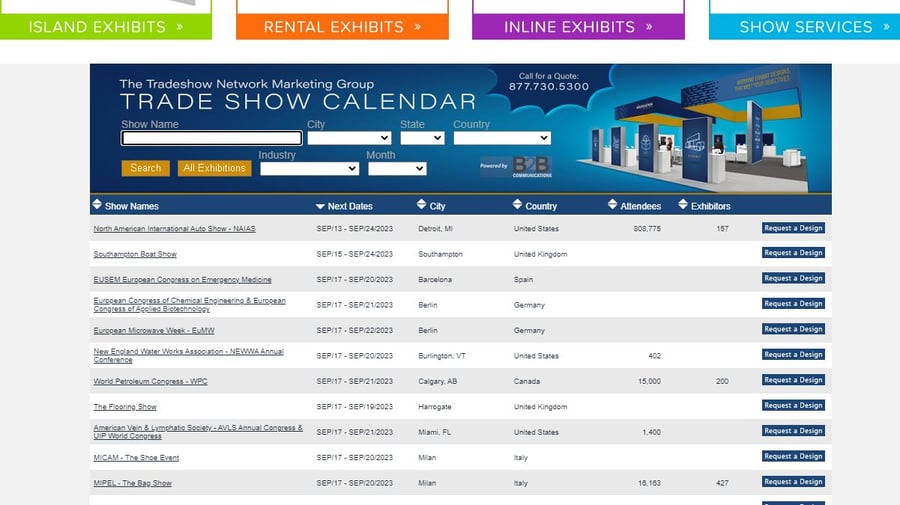Open World Petroleum Congress - WPC link

pyautogui.click(x=150, y=381)
